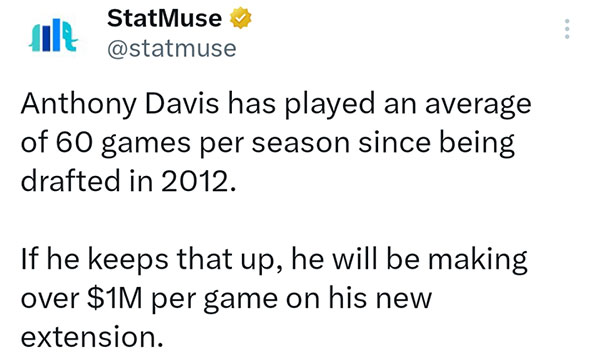Image resolution: width=600 pixels, height=362 pixels.
Task: Open the three-dot more options menu
Action: tap(567, 29)
